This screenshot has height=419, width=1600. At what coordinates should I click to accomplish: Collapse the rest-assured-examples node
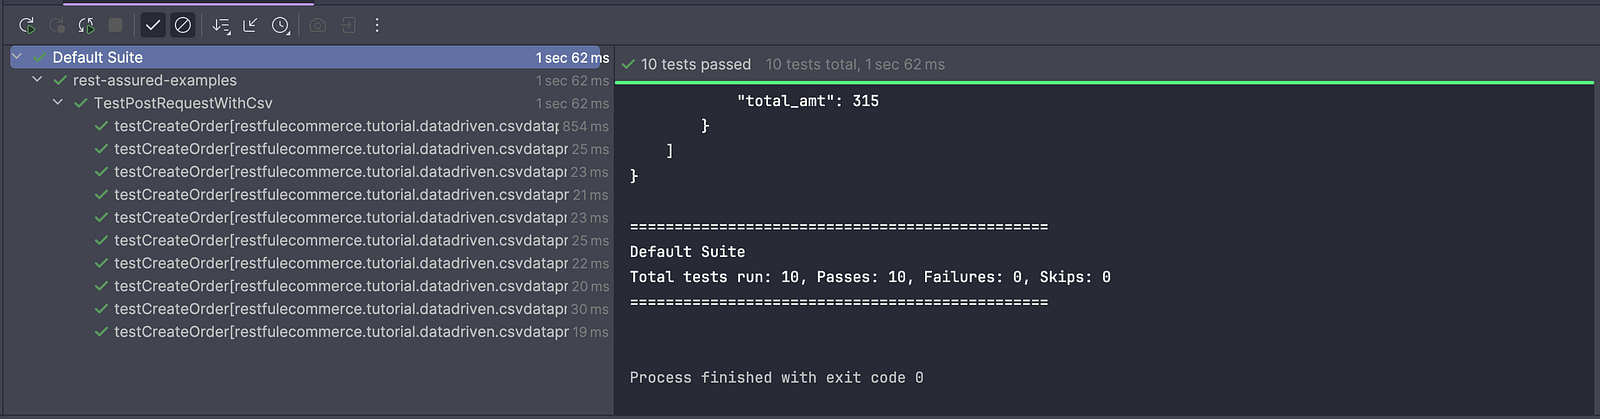tap(37, 80)
